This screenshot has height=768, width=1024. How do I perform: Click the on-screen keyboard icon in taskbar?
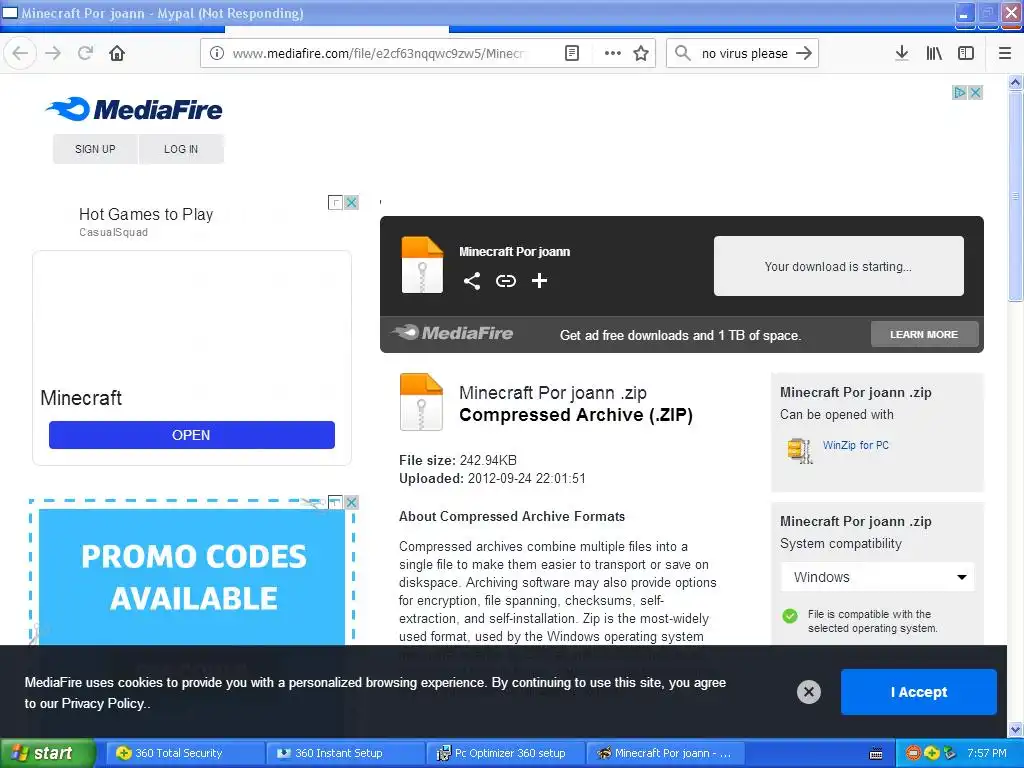click(x=876, y=754)
